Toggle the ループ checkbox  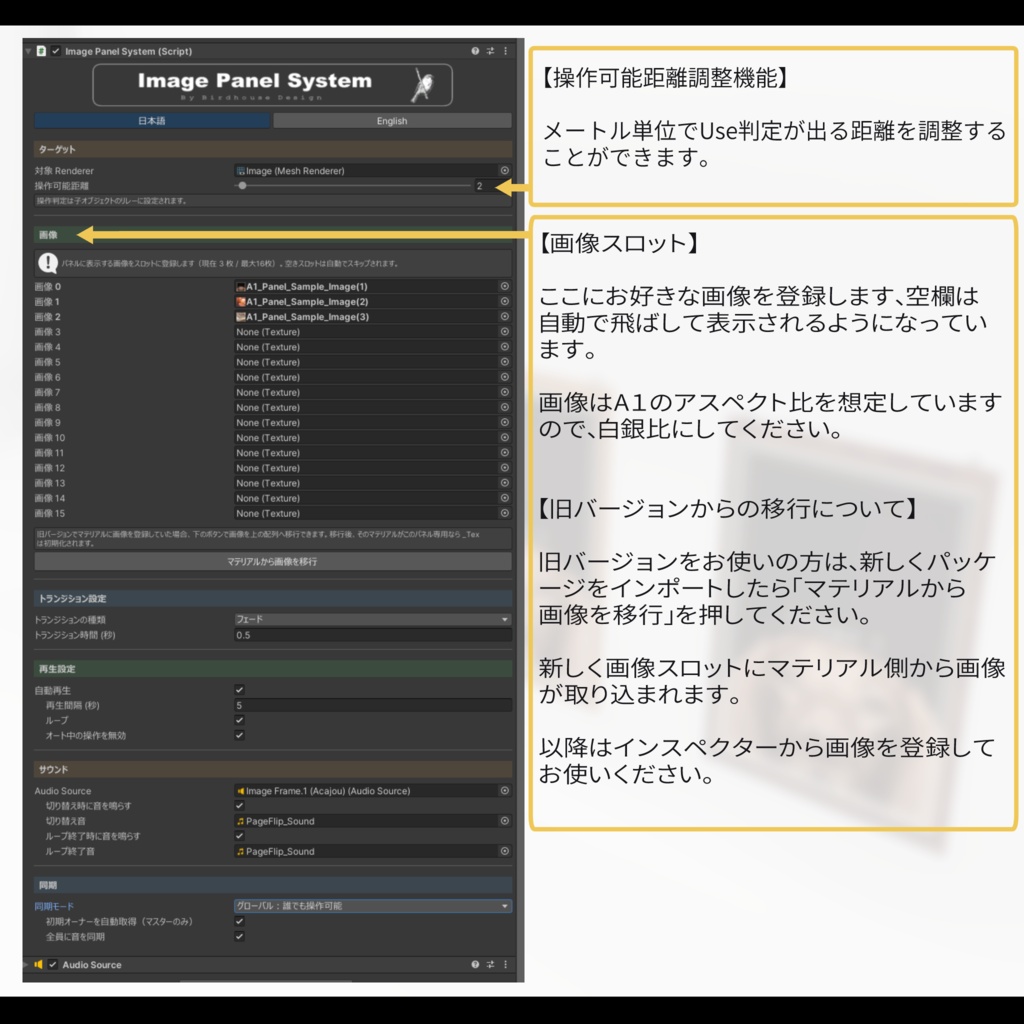[240, 720]
